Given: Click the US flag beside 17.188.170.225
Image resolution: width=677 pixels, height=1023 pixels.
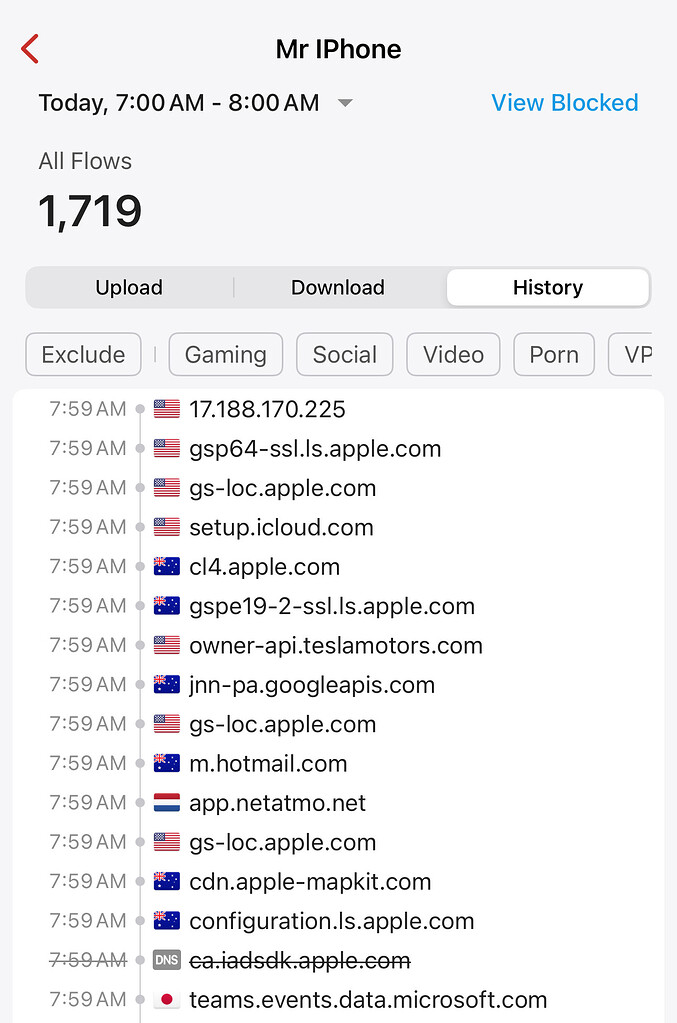Looking at the screenshot, I should pyautogui.click(x=166, y=409).
